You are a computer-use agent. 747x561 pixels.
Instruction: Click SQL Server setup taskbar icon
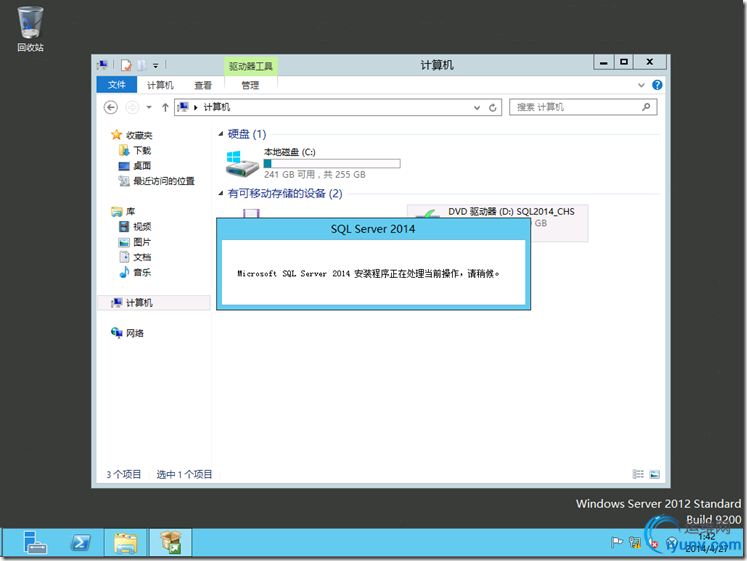(171, 543)
